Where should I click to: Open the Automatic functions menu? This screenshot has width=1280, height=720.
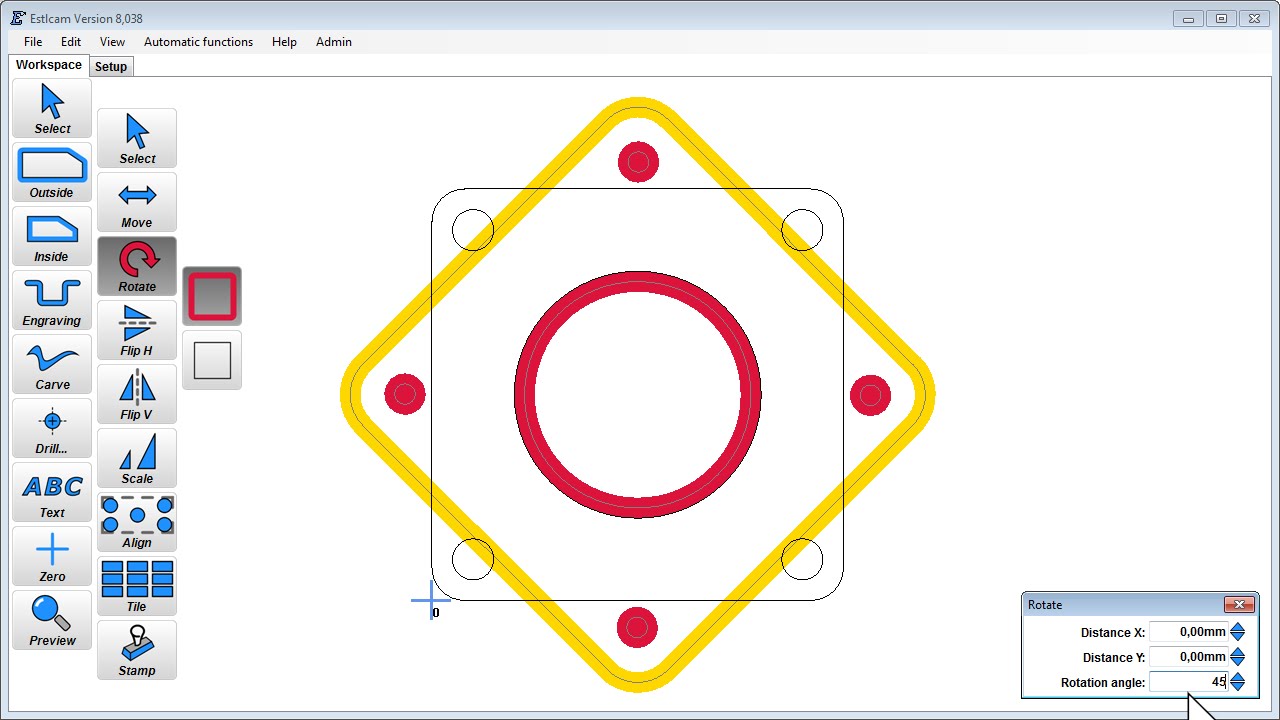coord(198,42)
